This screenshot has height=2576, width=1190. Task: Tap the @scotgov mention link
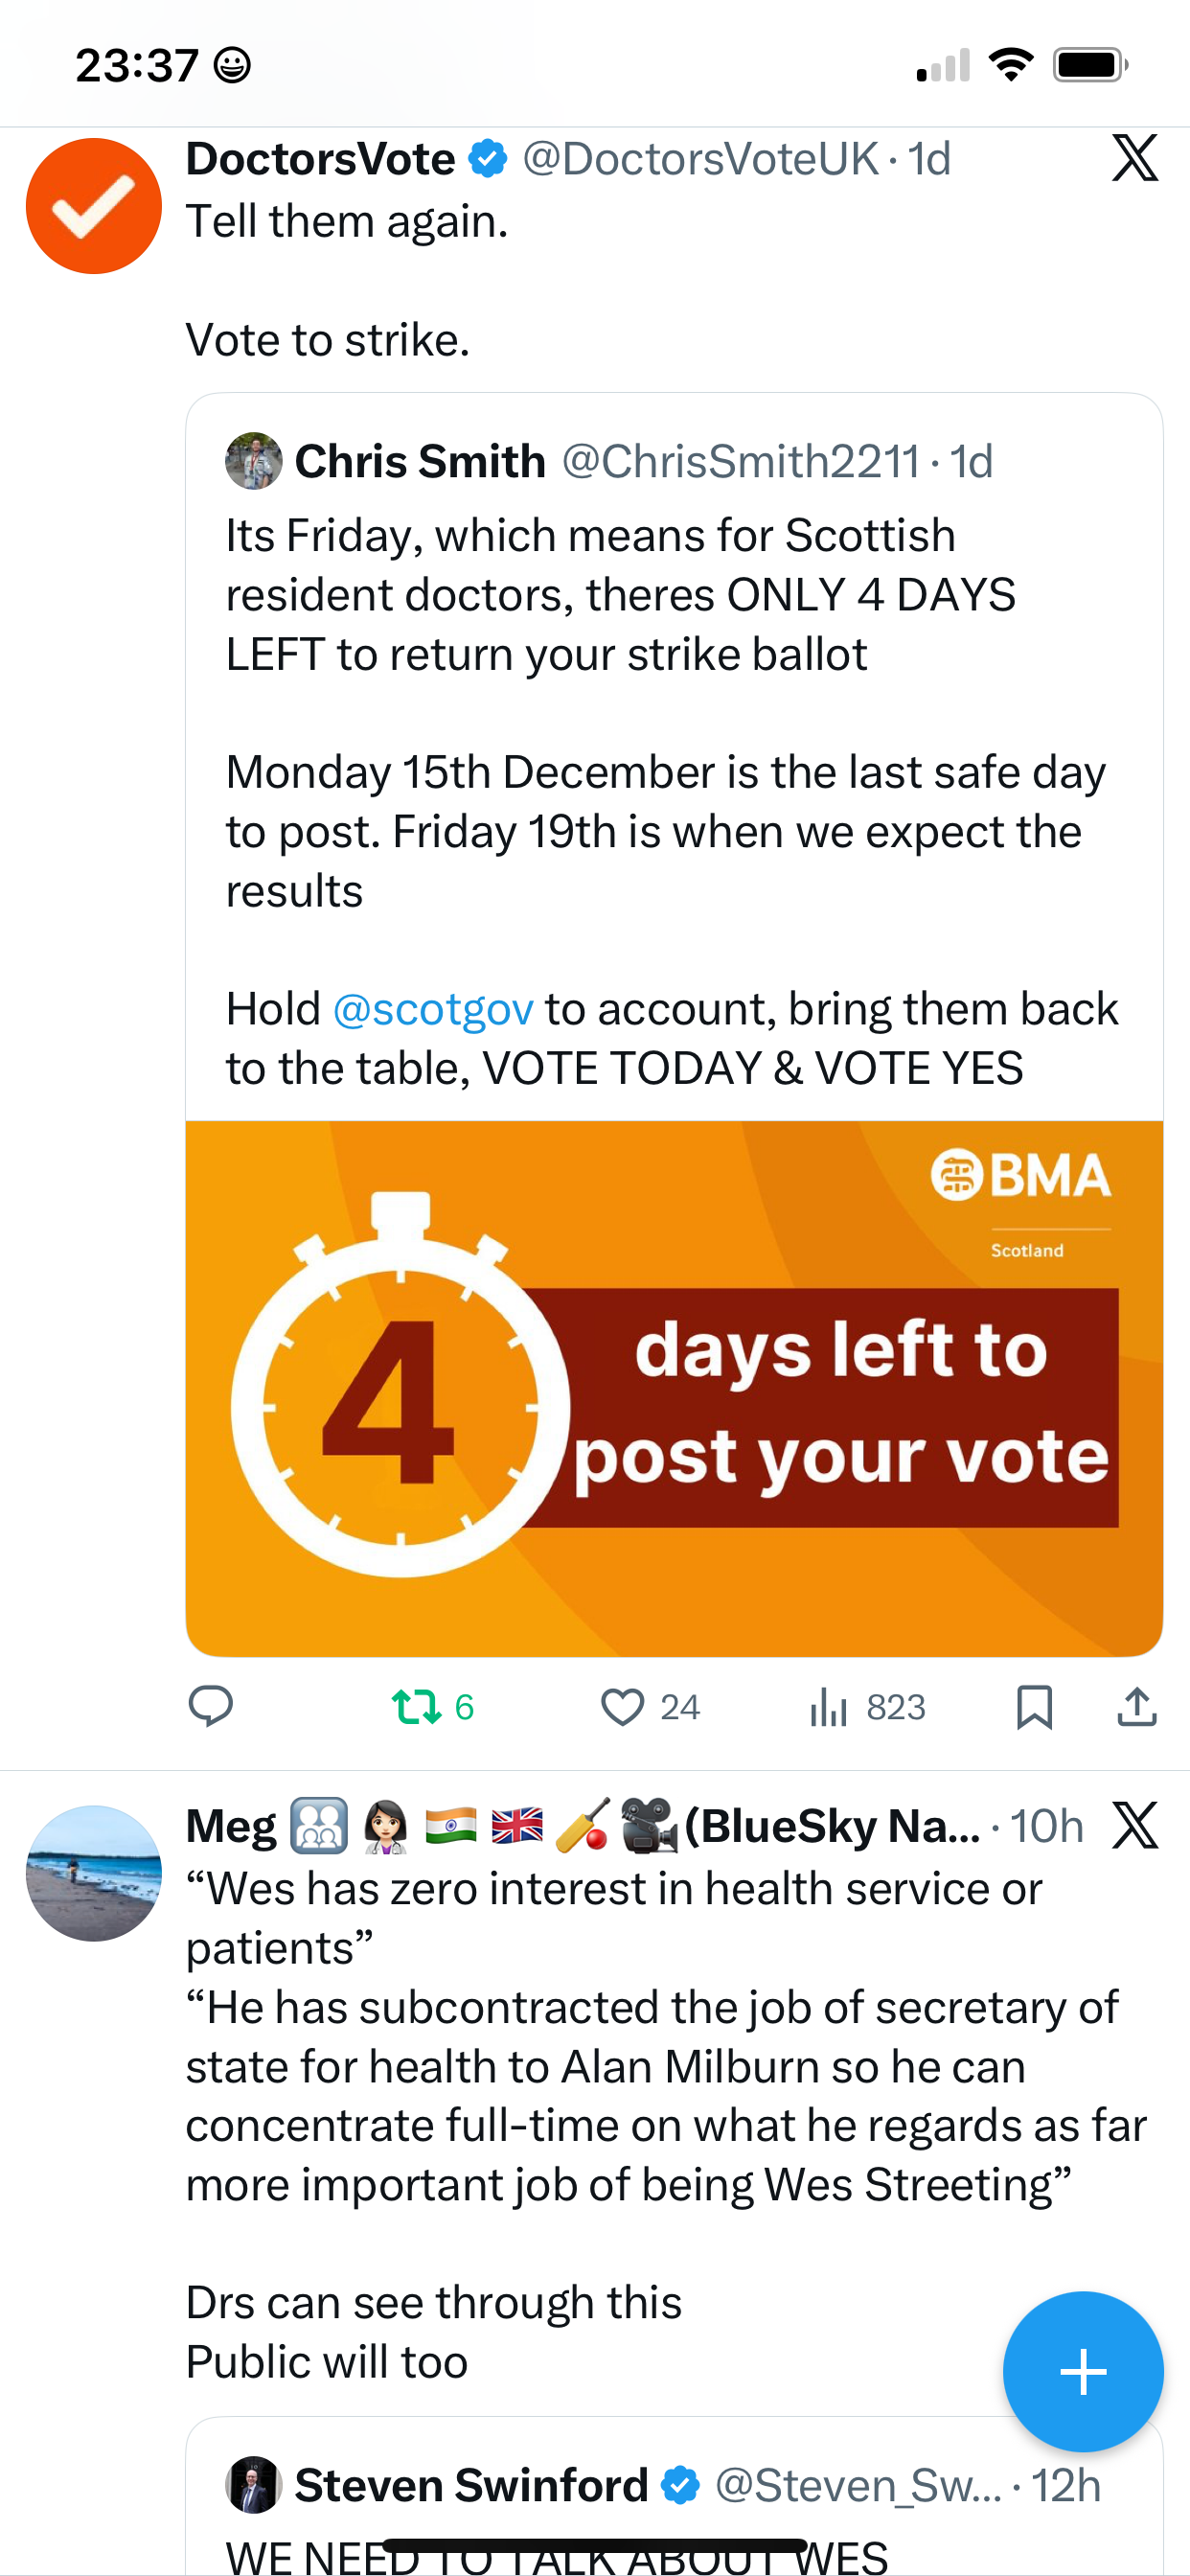pyautogui.click(x=433, y=1009)
